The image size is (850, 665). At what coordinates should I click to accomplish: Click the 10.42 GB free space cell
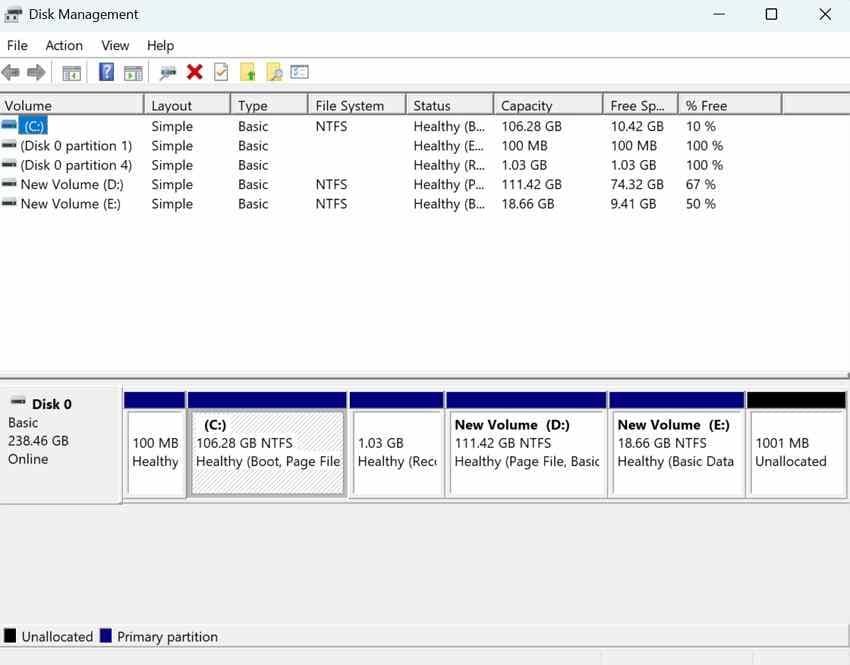(637, 126)
